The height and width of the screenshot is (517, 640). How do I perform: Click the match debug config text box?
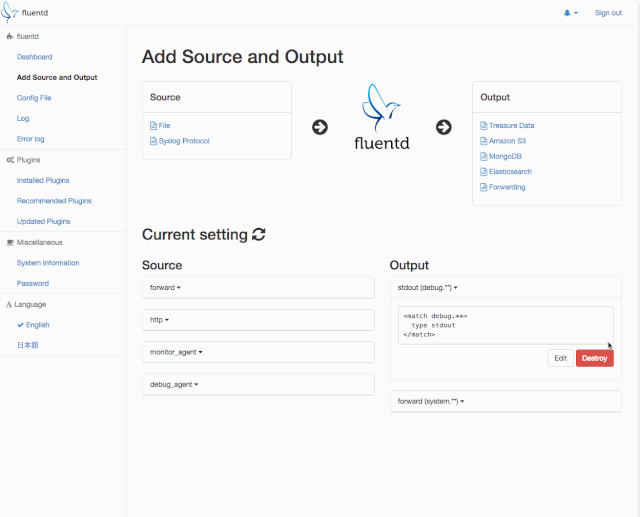tap(505, 325)
